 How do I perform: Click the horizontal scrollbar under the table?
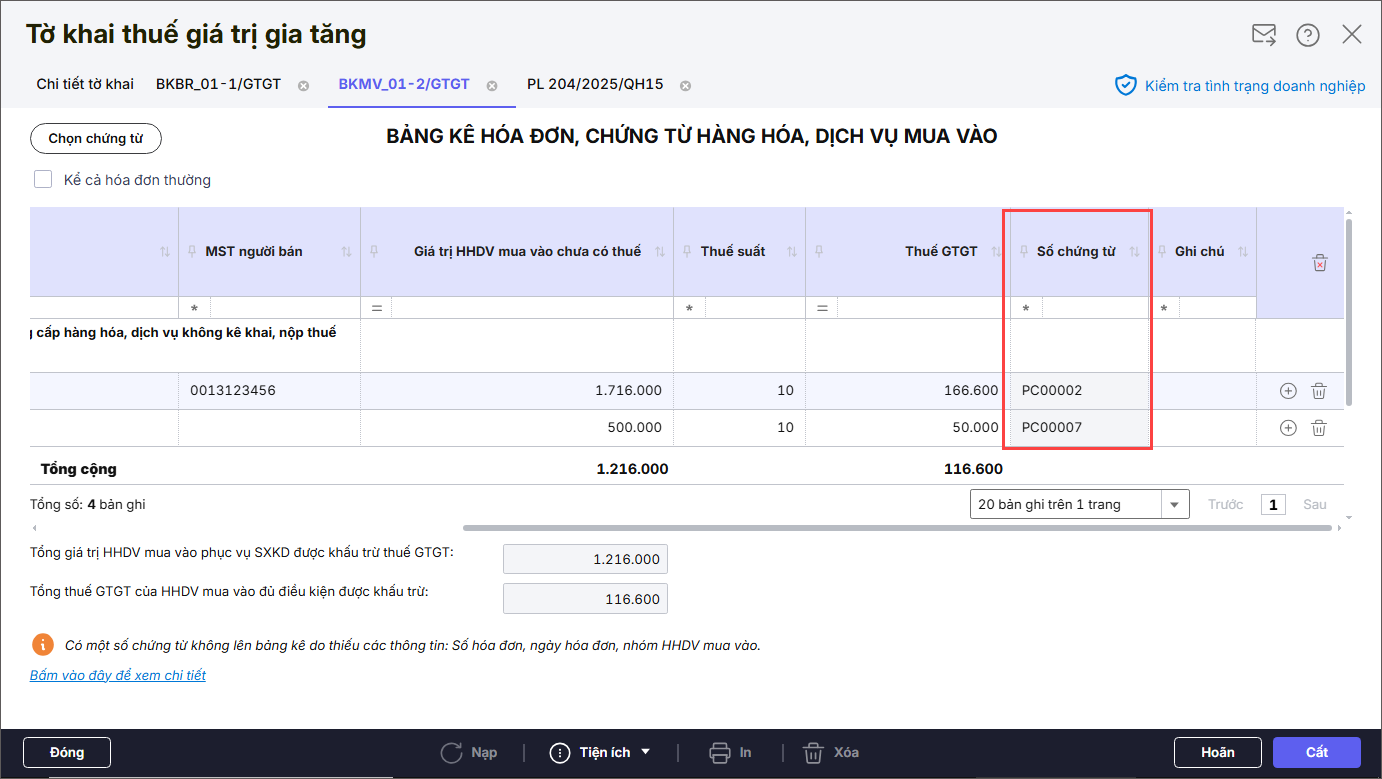(900, 527)
